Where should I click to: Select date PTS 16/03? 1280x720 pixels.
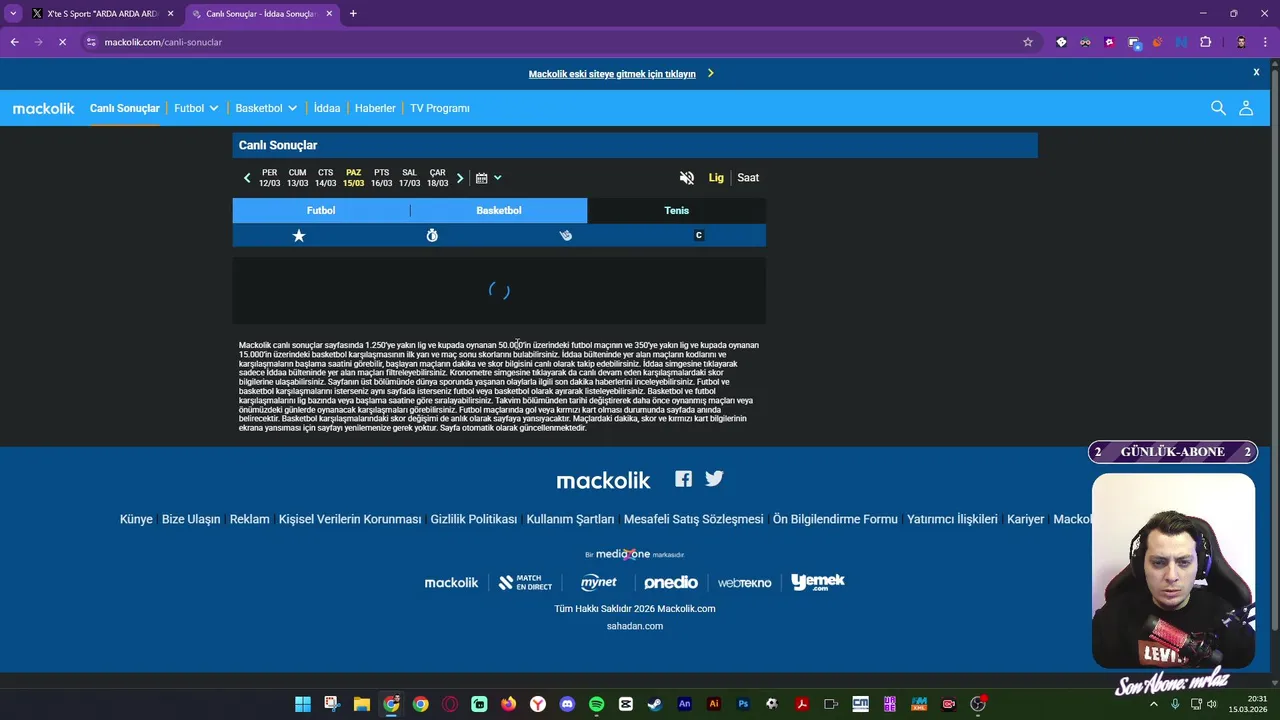(x=382, y=178)
